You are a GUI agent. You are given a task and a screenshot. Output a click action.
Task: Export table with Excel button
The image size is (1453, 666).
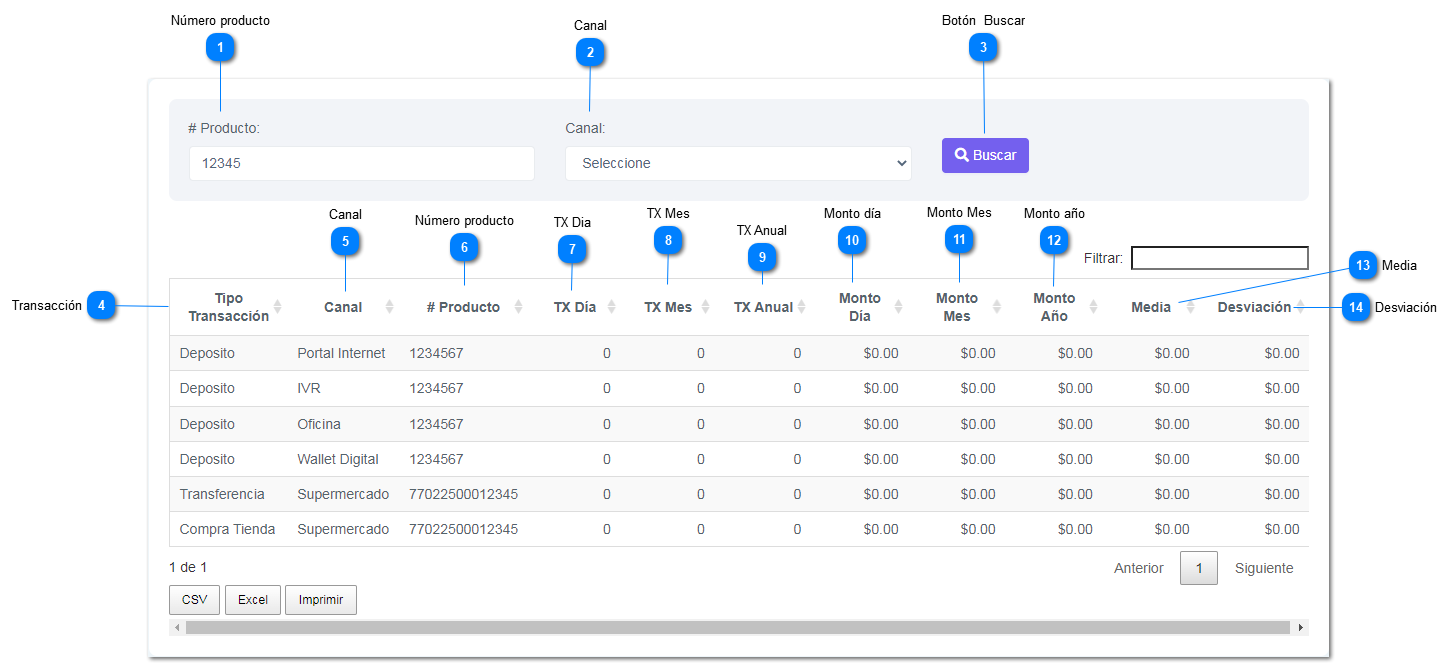click(253, 600)
